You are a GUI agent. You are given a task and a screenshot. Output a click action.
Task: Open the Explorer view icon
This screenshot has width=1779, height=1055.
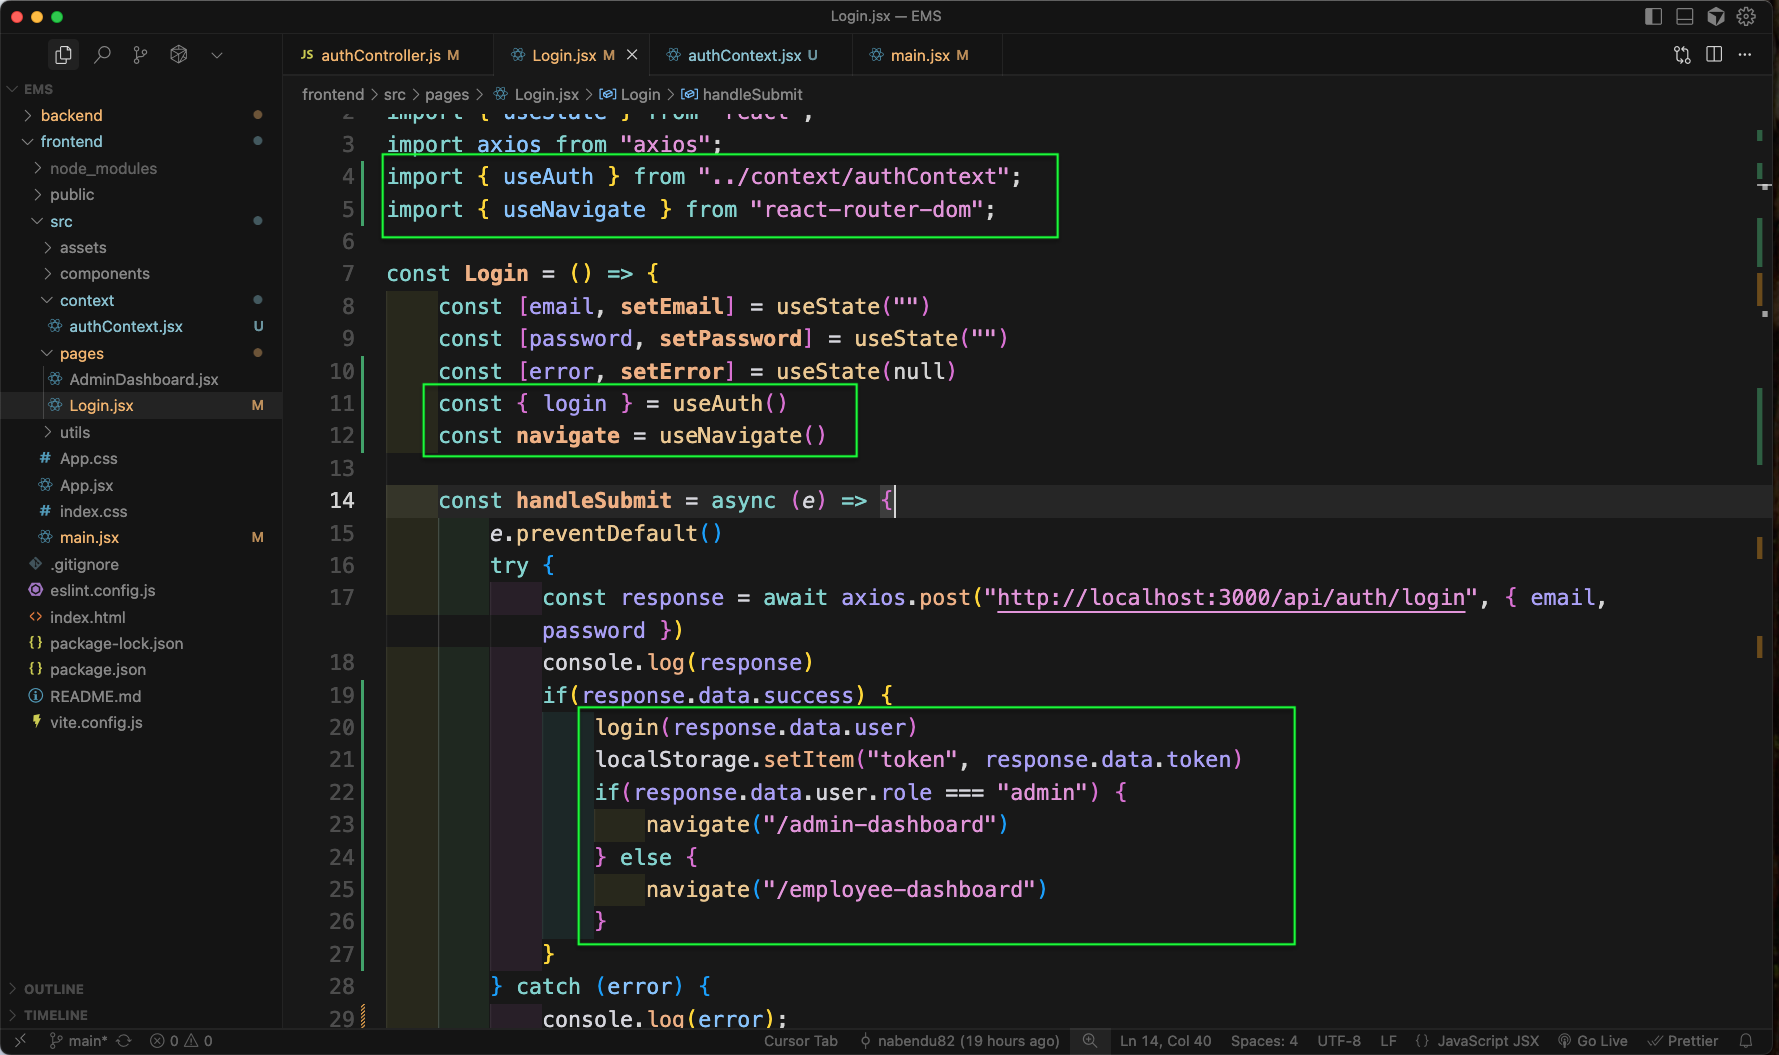63,55
